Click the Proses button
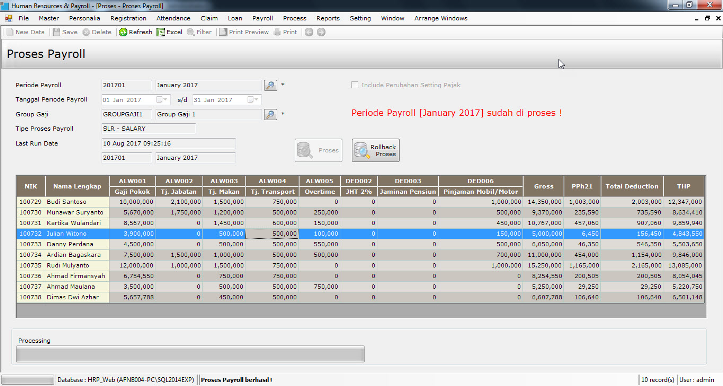Viewport: 723px width, 386px height. coord(319,150)
